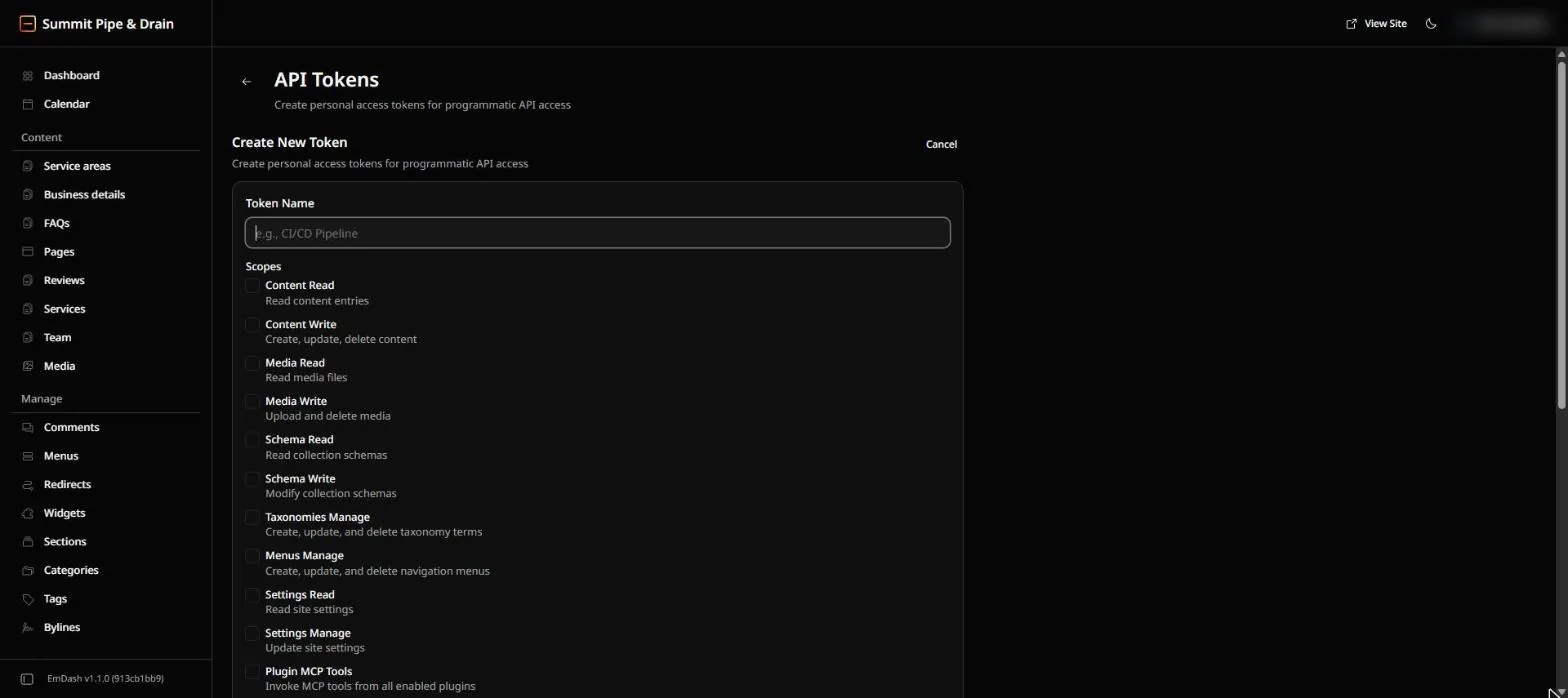Check the Media Read scope

[252, 363]
